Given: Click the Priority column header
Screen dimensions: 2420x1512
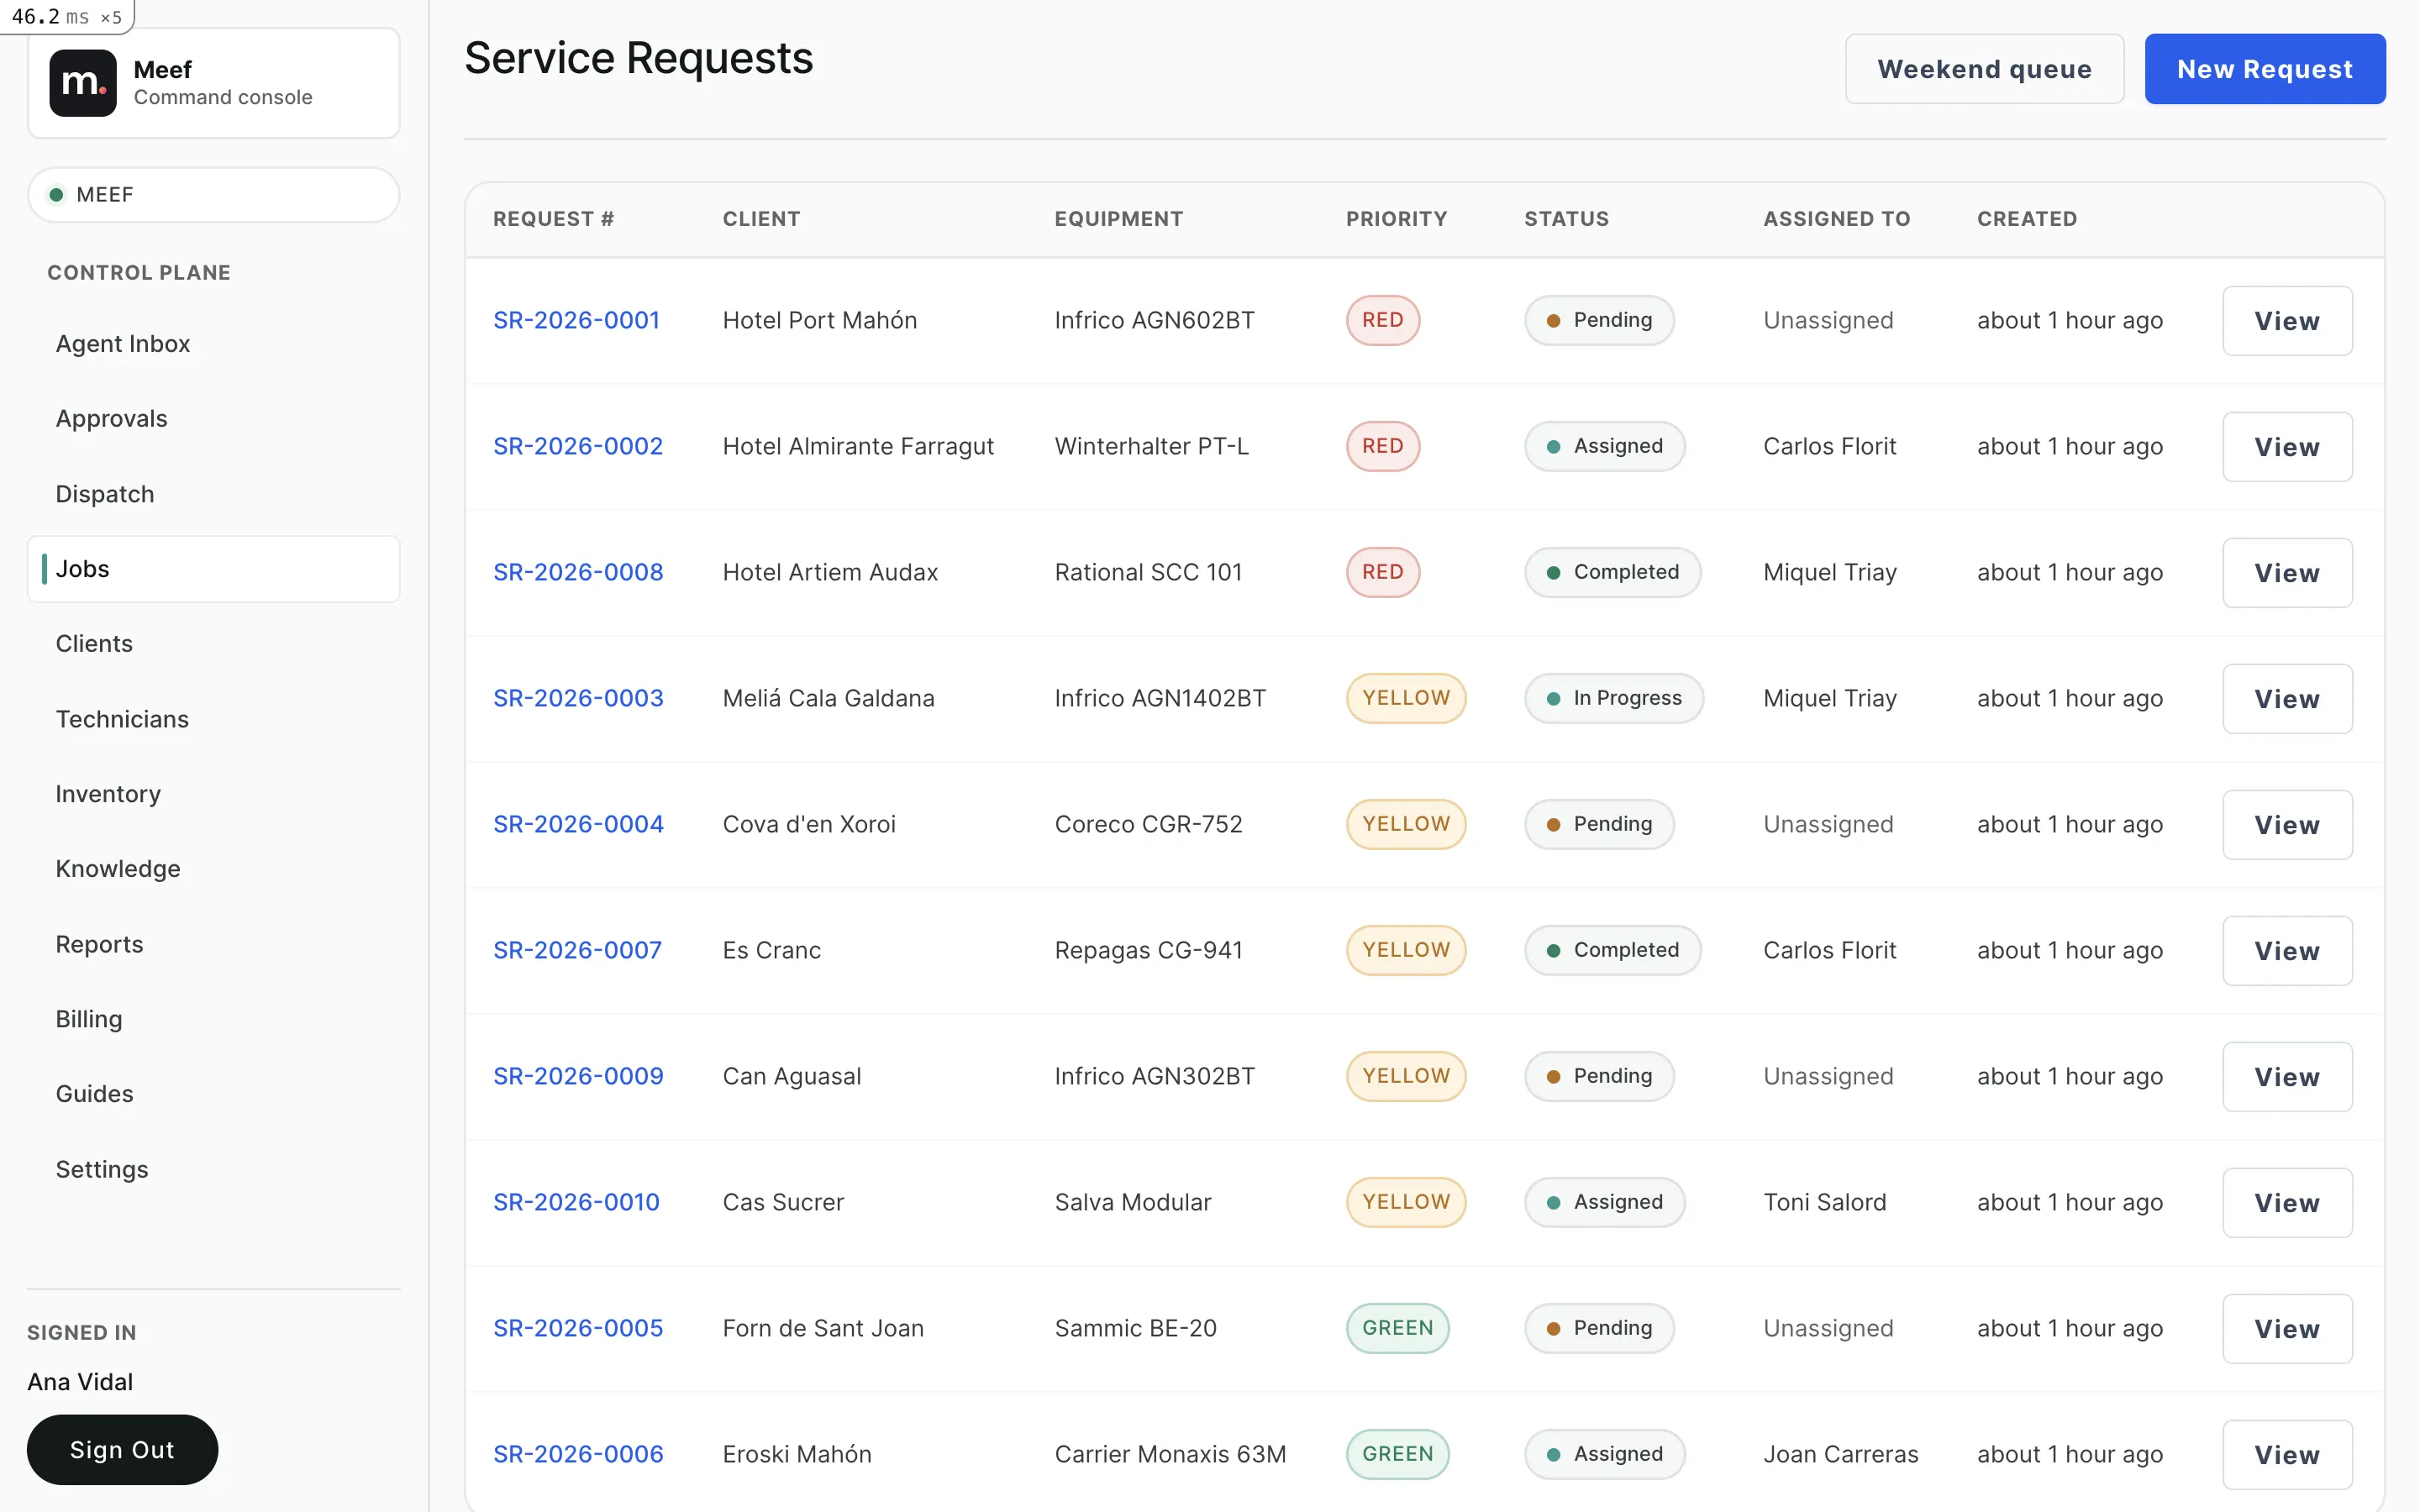Looking at the screenshot, I should (x=1396, y=219).
